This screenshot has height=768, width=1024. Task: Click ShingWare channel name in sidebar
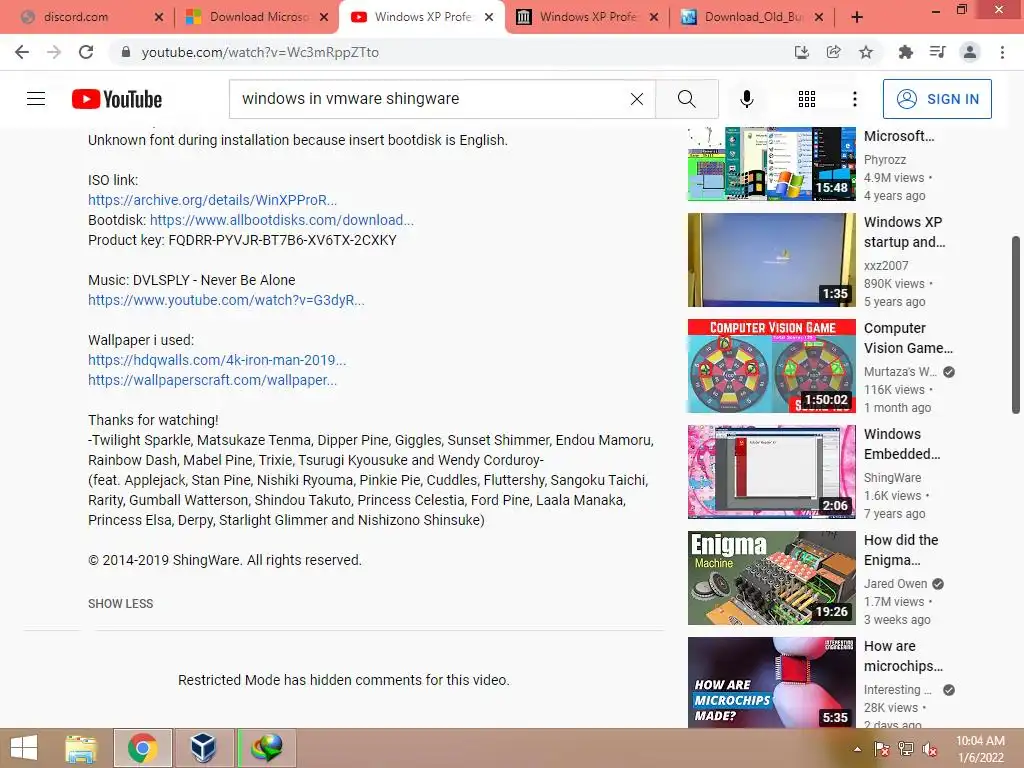892,477
